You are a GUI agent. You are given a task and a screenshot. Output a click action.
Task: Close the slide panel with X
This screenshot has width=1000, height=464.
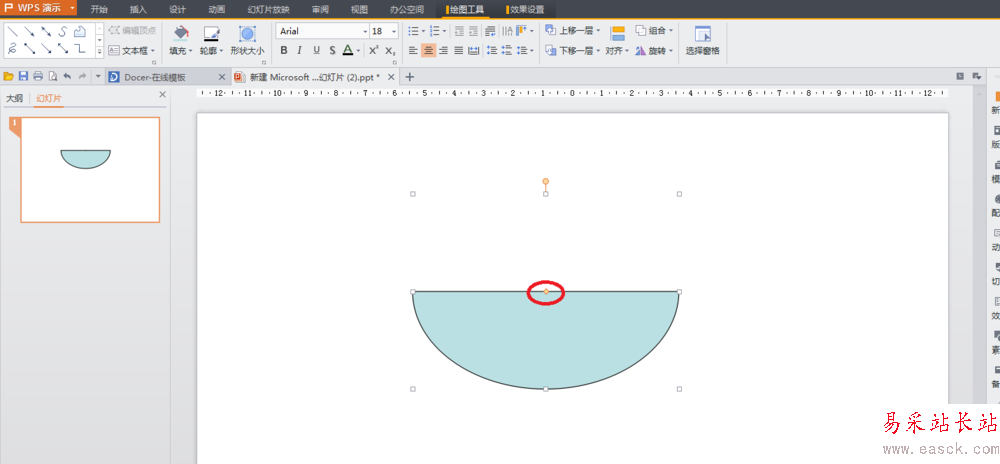coord(162,94)
